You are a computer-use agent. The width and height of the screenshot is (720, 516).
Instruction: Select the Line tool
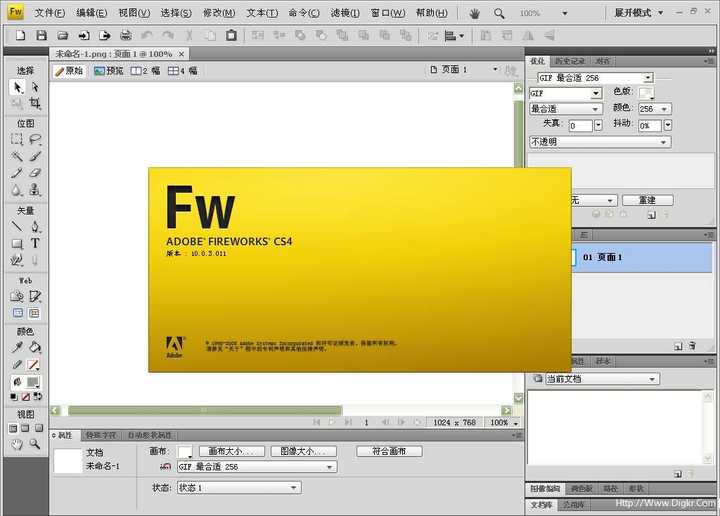(x=17, y=226)
